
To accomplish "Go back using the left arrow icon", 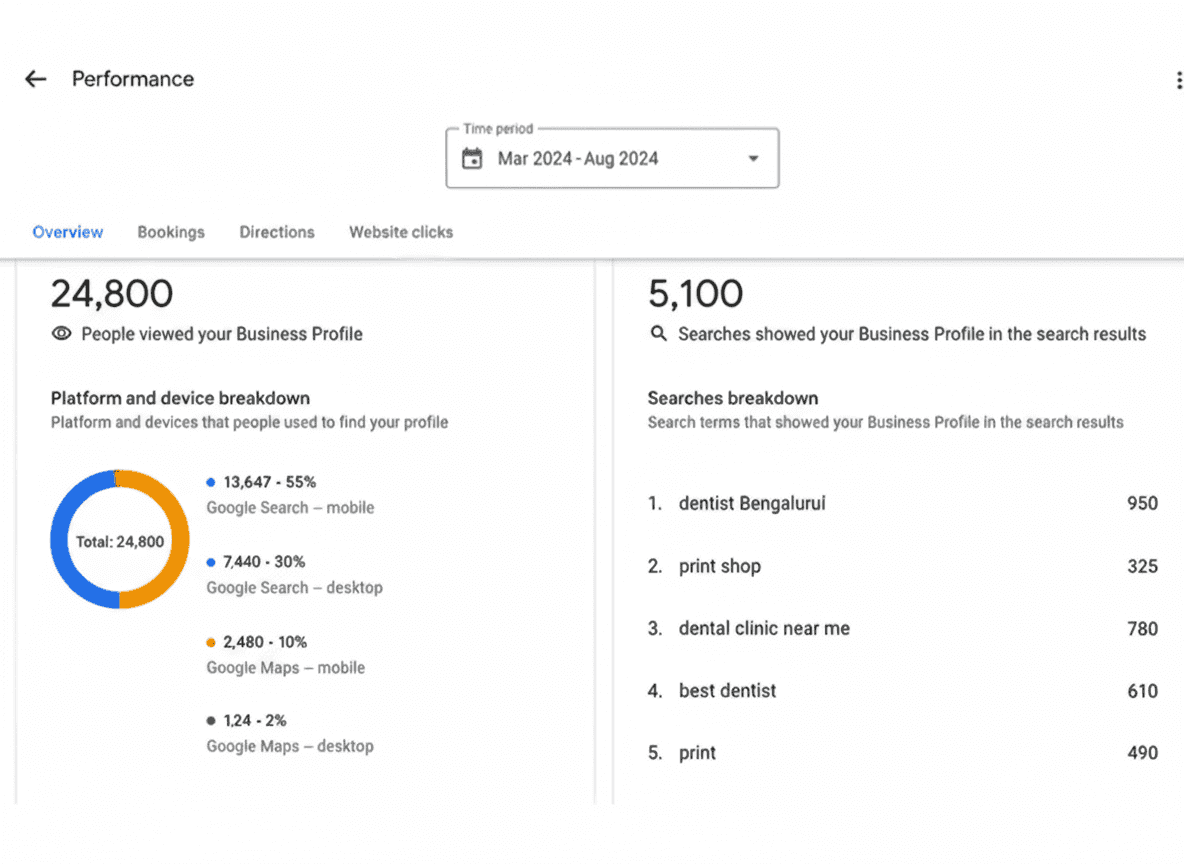I will [x=35, y=79].
